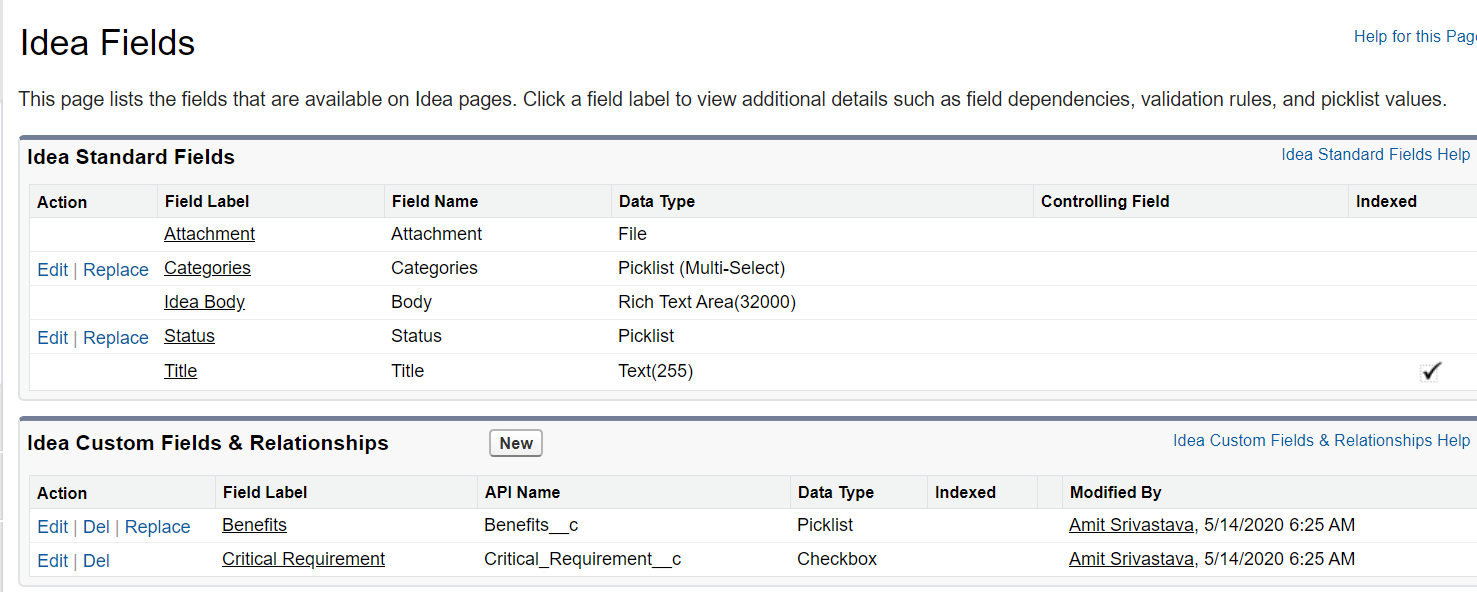
Task: Click the Indexed checkmark for Title
Action: 1430,372
